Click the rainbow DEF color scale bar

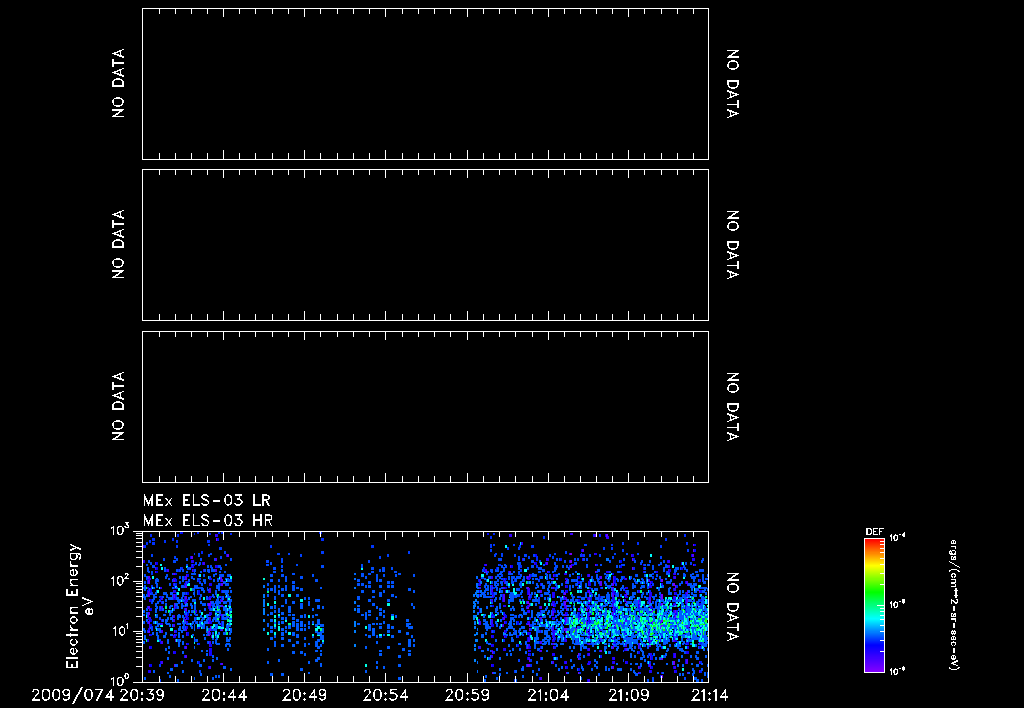click(x=874, y=605)
